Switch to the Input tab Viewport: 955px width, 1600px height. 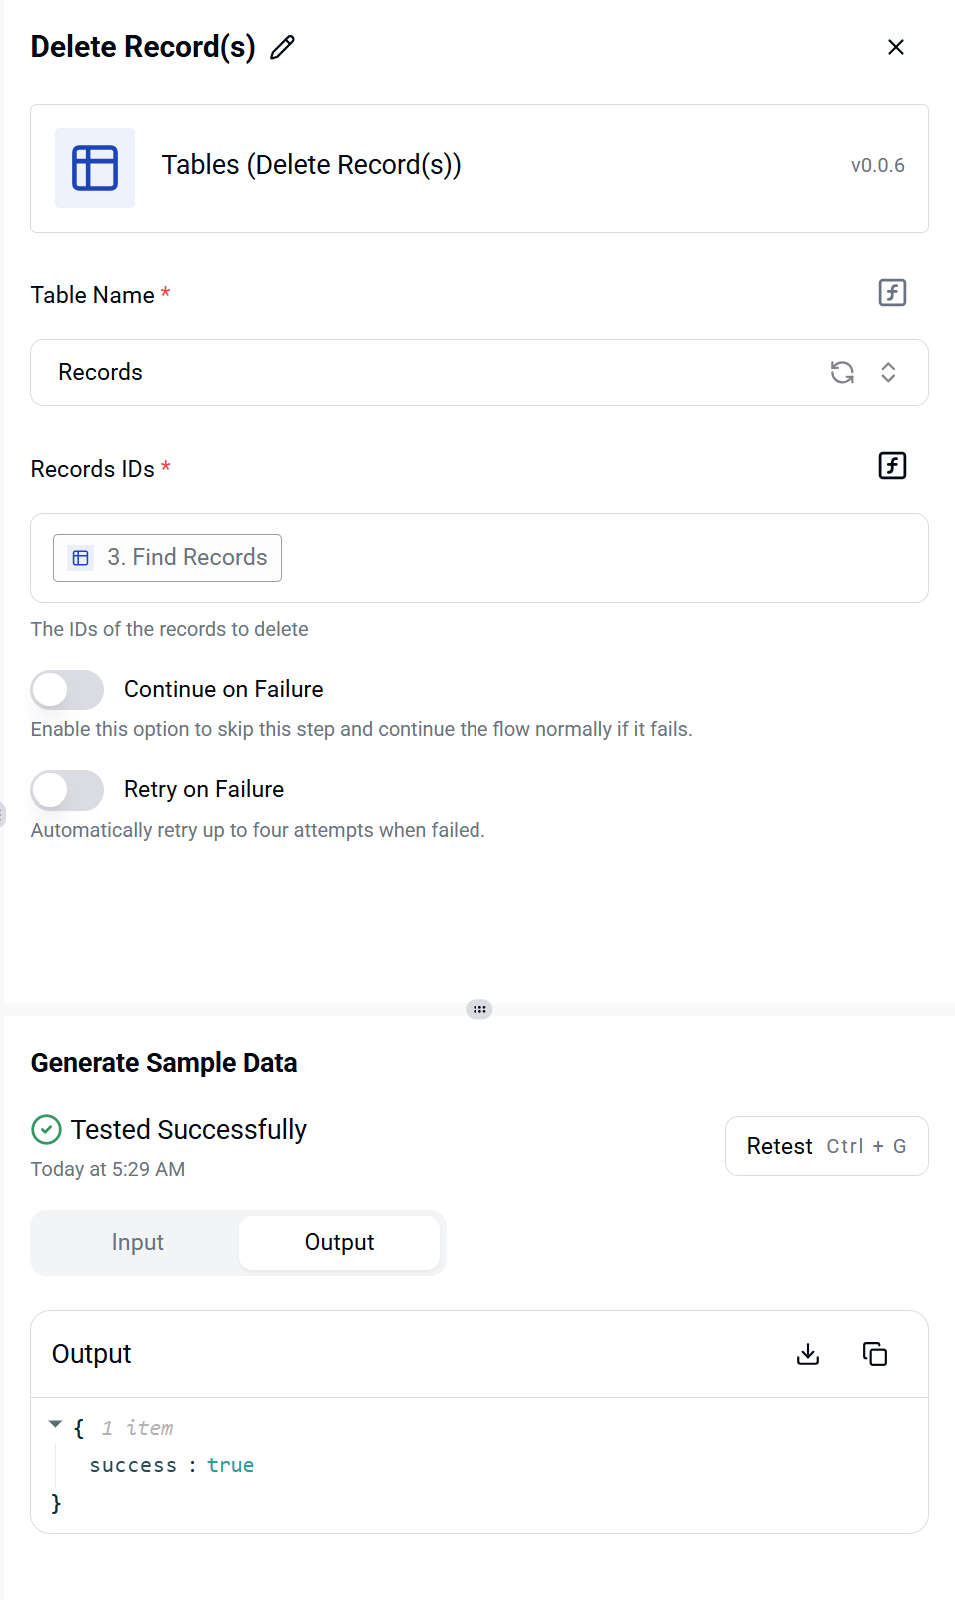[x=138, y=1243]
